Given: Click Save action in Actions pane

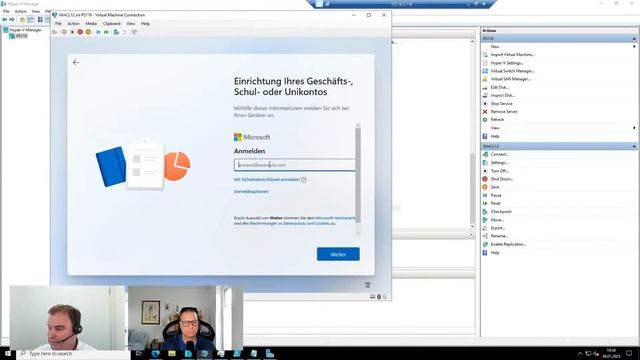Looking at the screenshot, I should (495, 187).
